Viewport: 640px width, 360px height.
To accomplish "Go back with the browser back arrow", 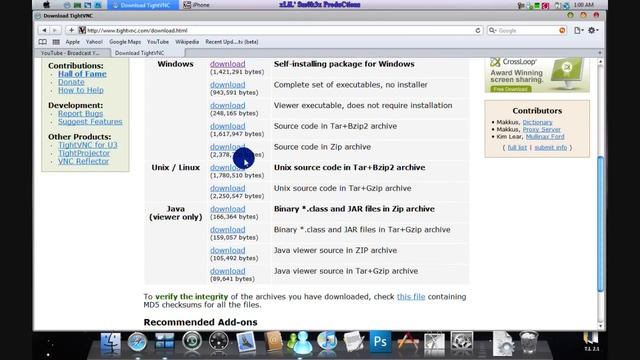I will [x=44, y=30].
